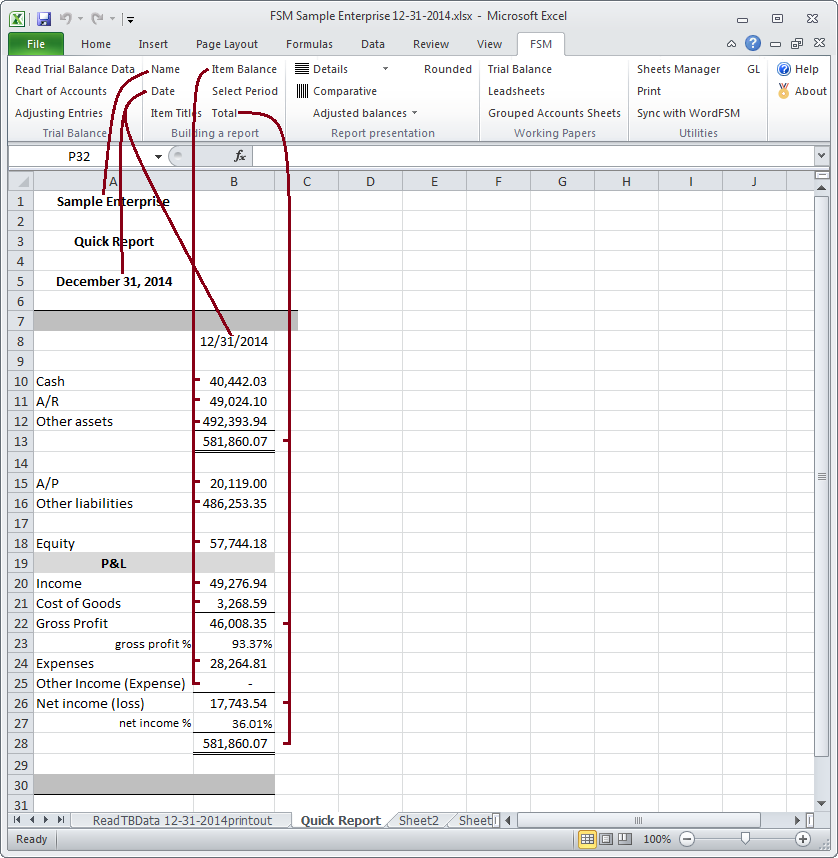Open the Name Box dropdown arrow

click(x=158, y=156)
